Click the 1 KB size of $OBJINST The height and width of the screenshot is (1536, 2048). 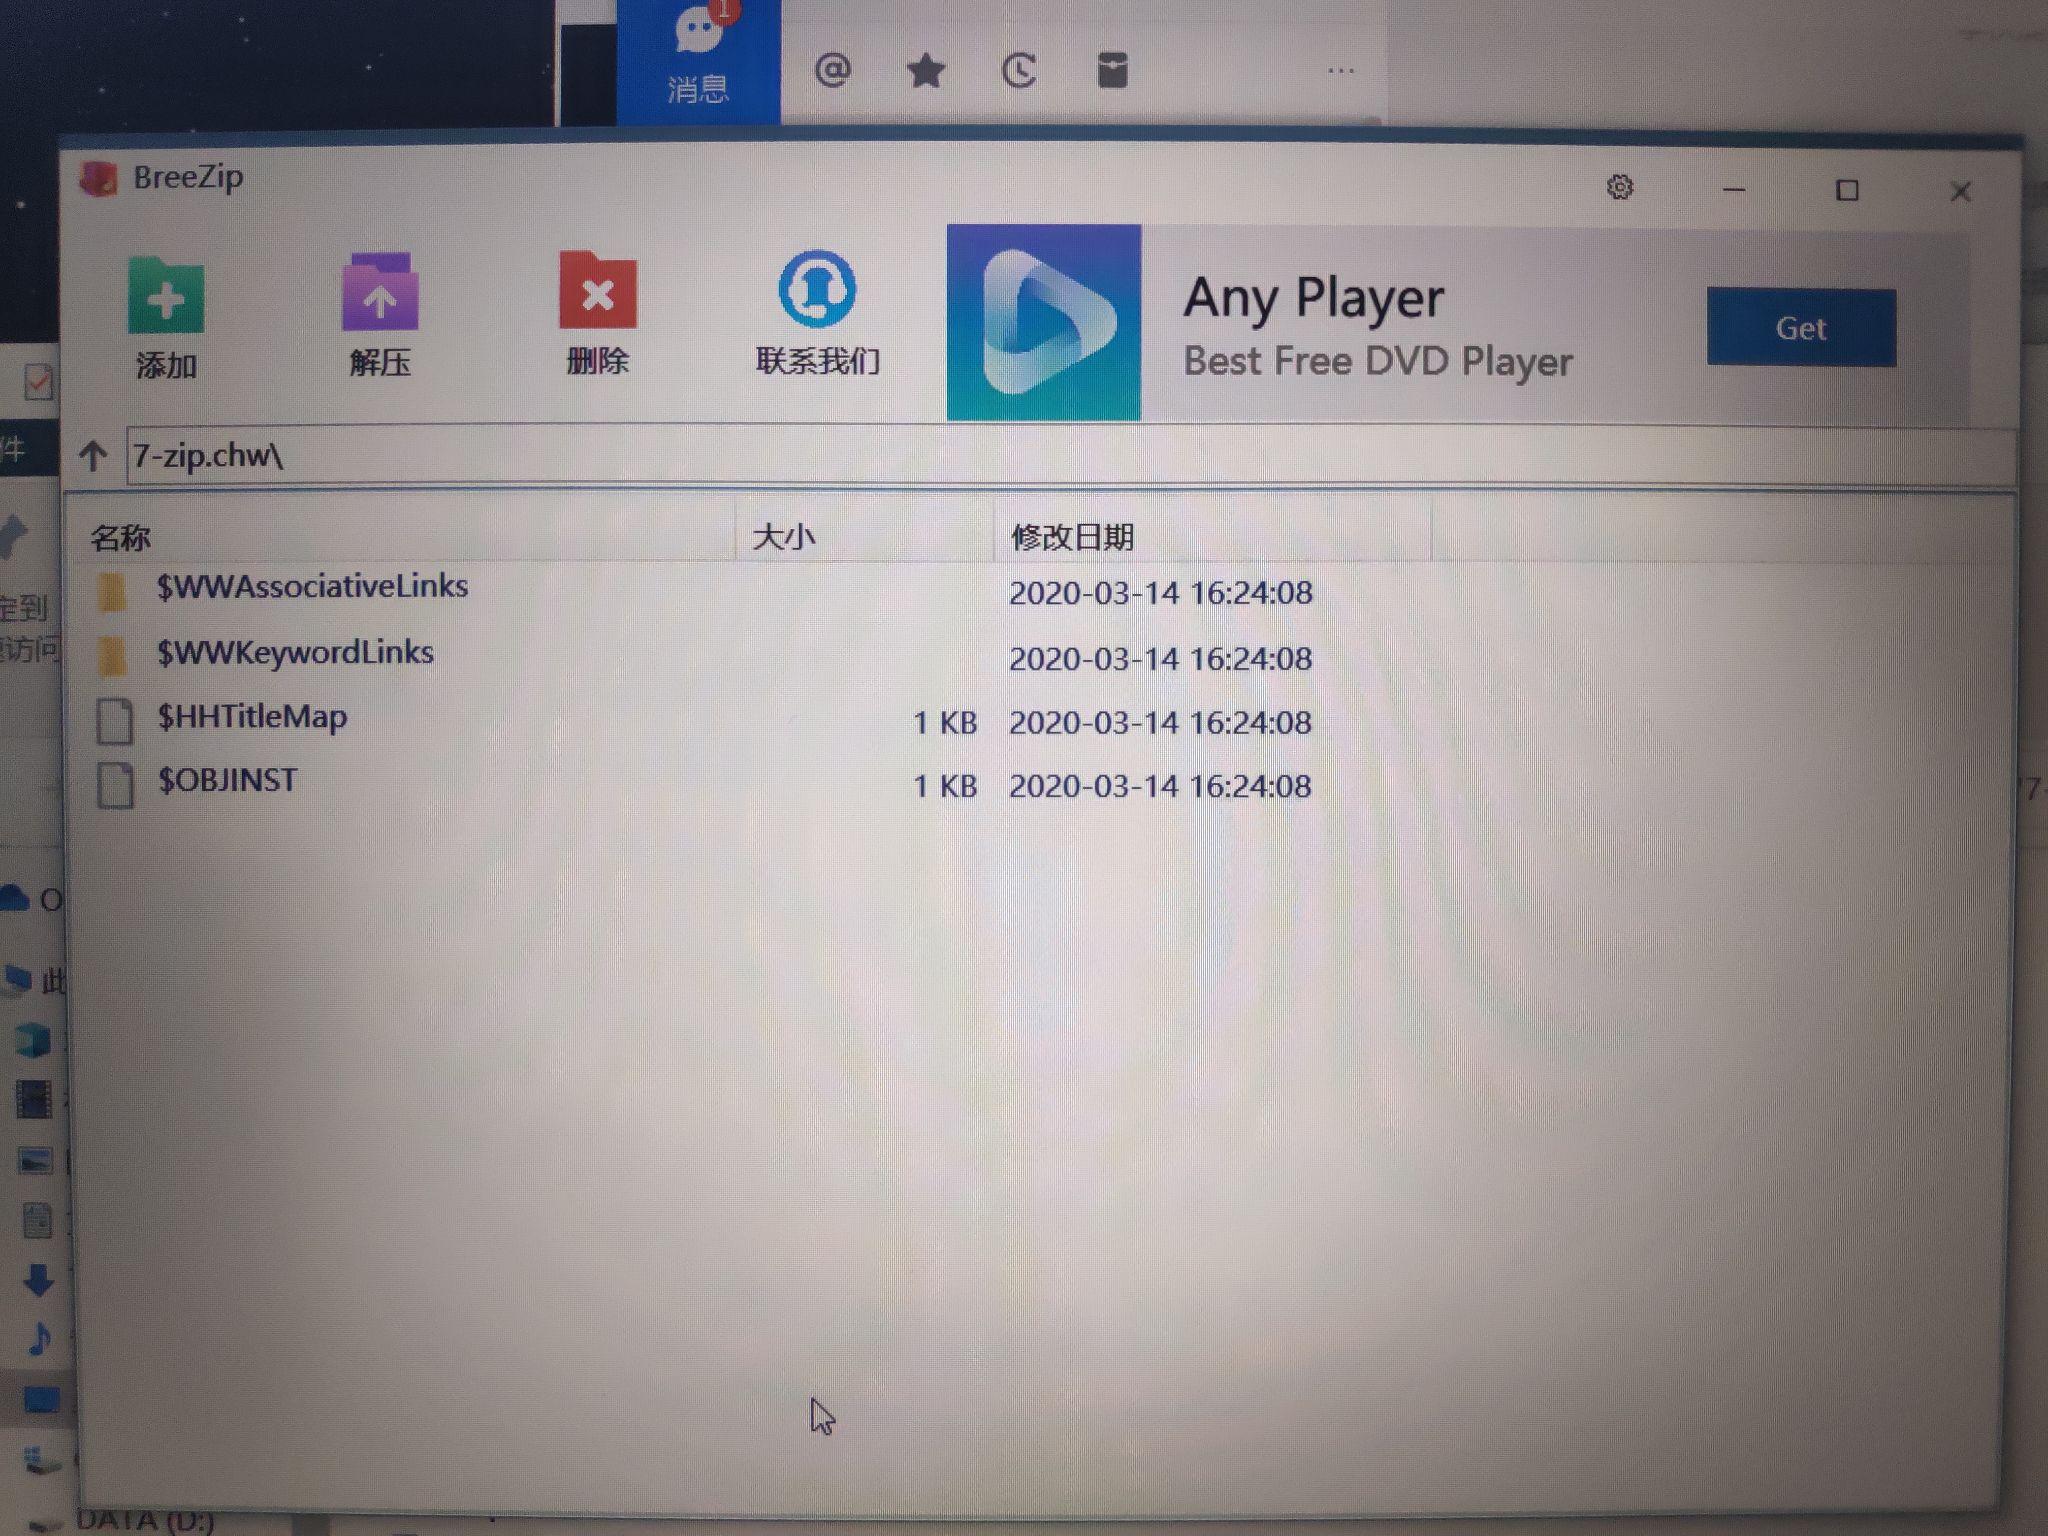pos(945,786)
